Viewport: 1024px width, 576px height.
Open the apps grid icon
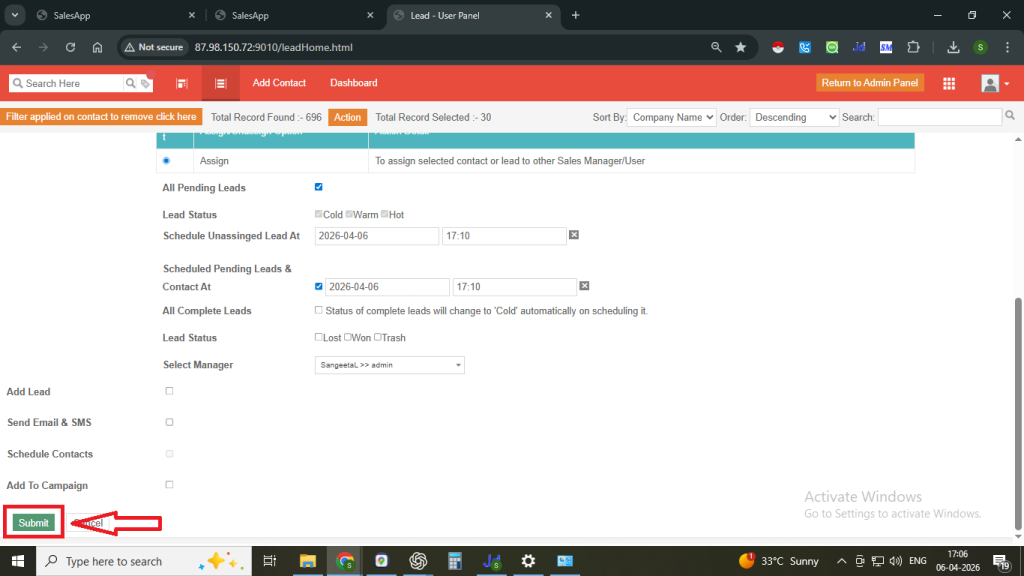point(949,83)
